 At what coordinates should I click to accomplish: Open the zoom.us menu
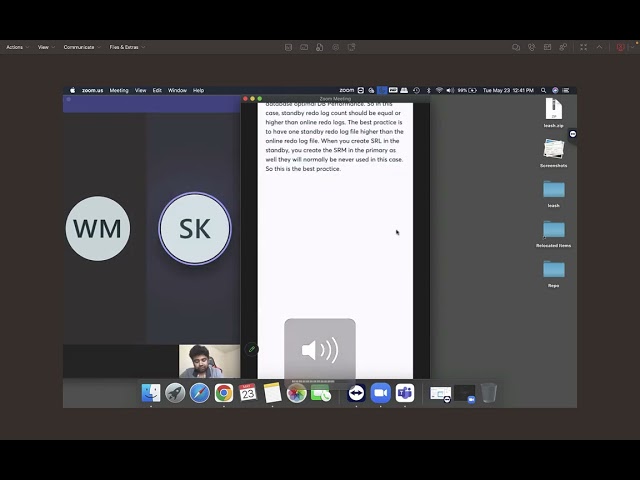click(92, 90)
